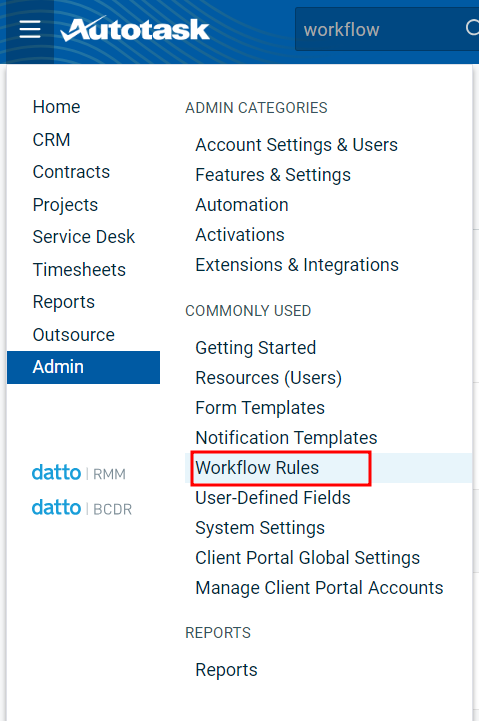Open System Settings link

pos(260,528)
